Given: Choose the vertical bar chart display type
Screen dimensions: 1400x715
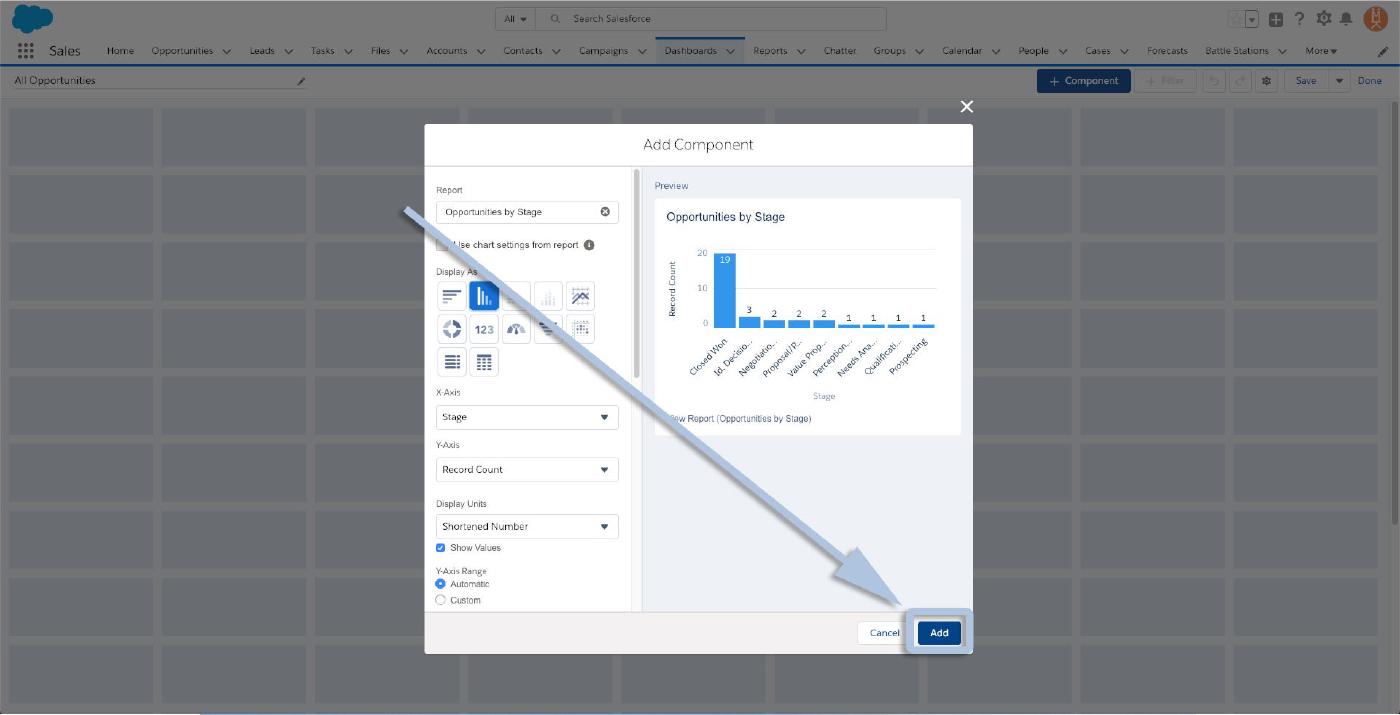Looking at the screenshot, I should tap(484, 296).
